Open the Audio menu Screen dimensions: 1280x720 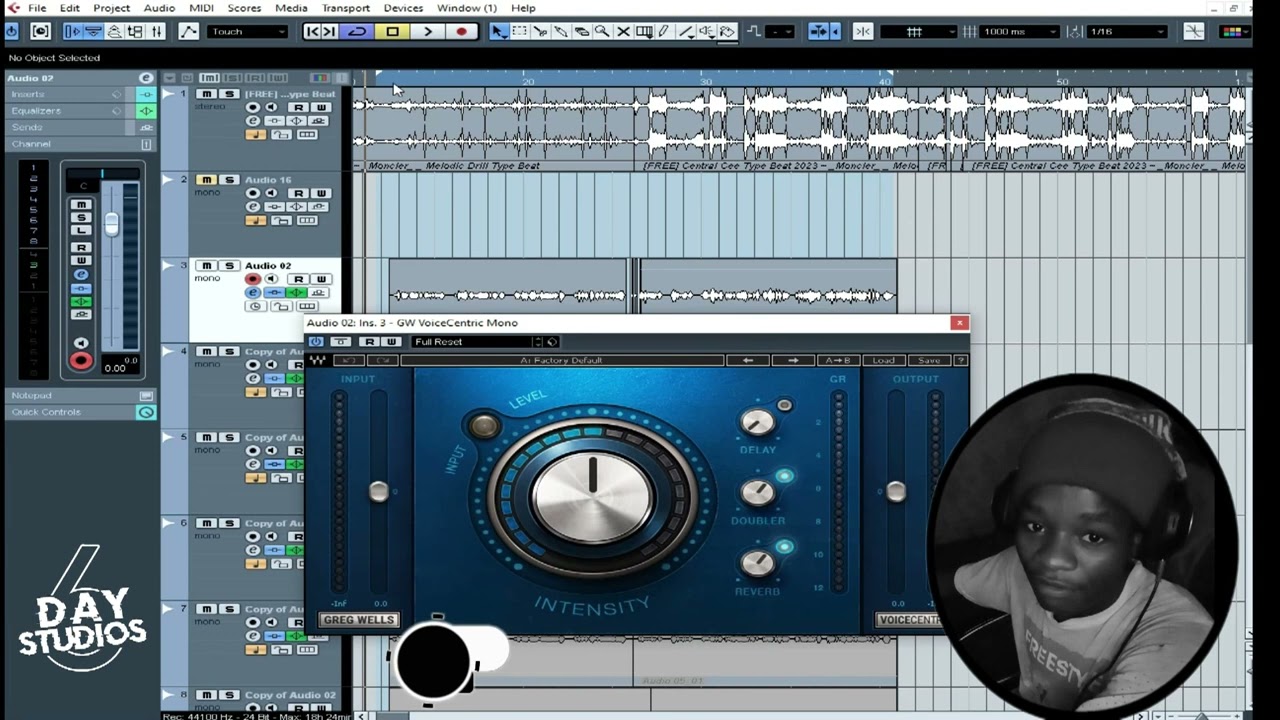coord(159,8)
